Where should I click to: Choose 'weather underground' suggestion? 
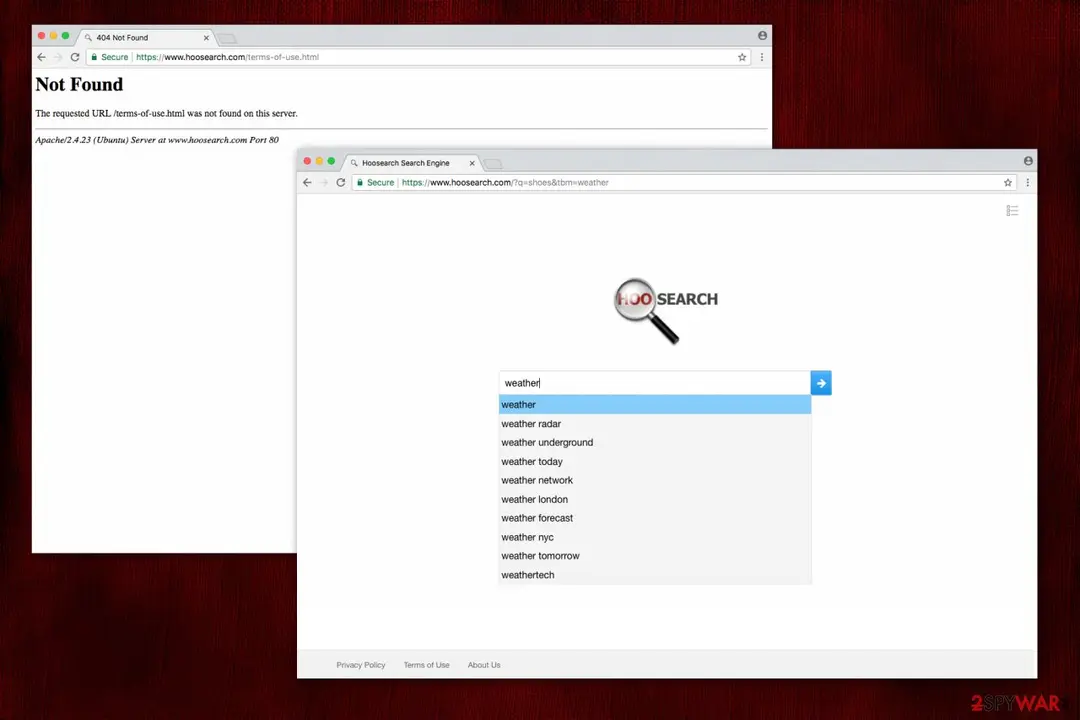pos(655,442)
